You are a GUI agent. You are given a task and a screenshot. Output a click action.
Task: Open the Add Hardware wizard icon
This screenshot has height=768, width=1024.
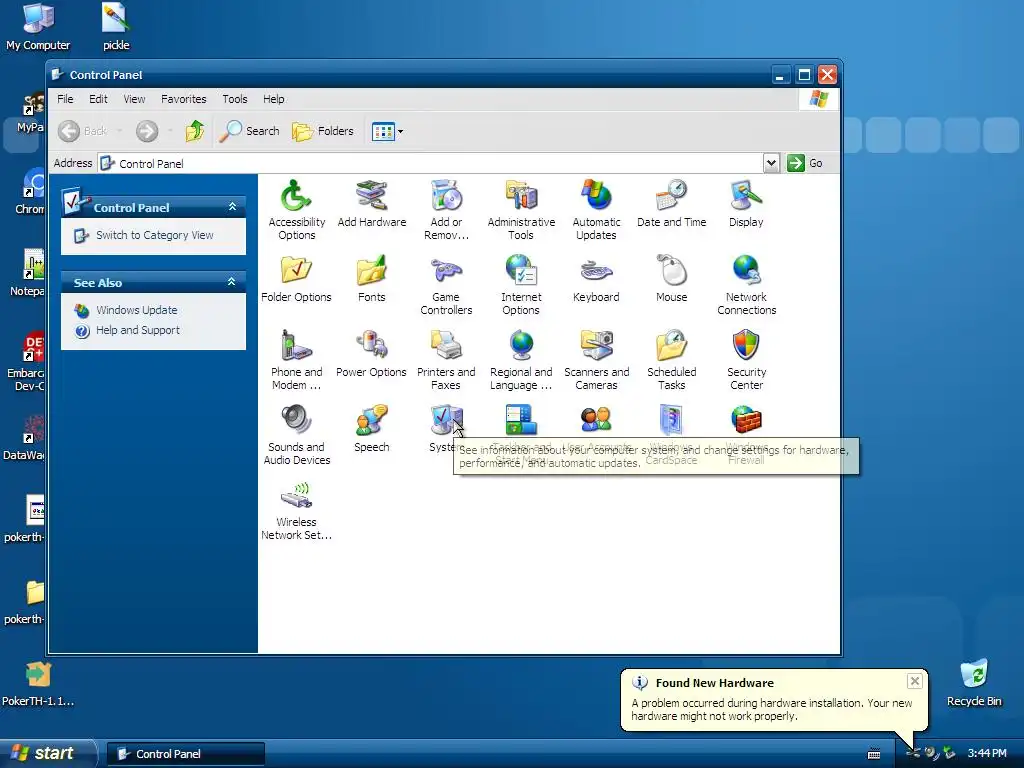tap(372, 204)
